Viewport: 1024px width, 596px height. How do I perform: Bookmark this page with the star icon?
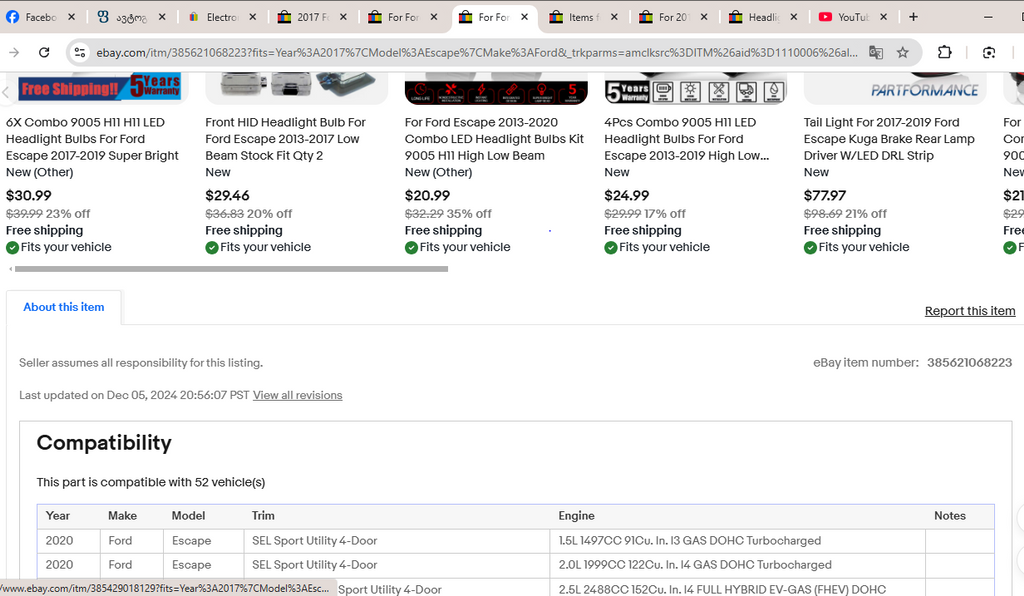[903, 52]
